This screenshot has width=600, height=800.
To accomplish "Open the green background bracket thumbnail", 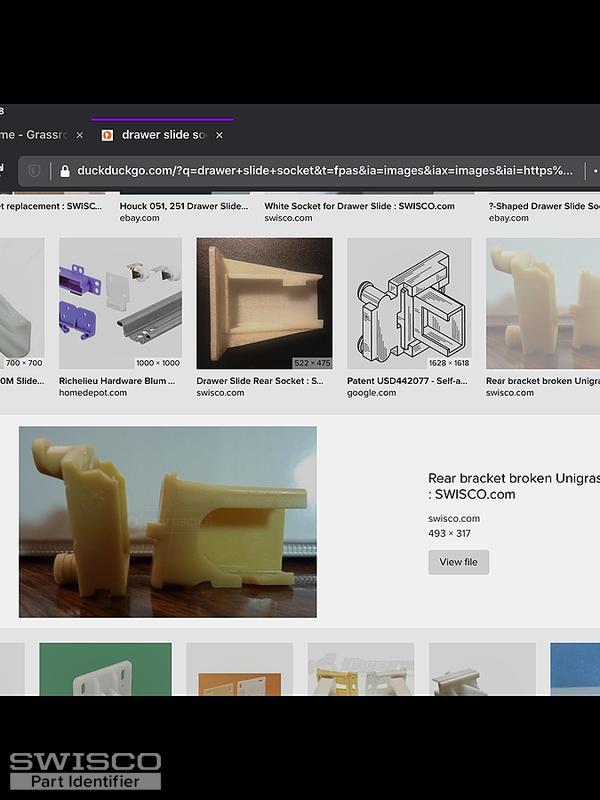I will pos(106,669).
